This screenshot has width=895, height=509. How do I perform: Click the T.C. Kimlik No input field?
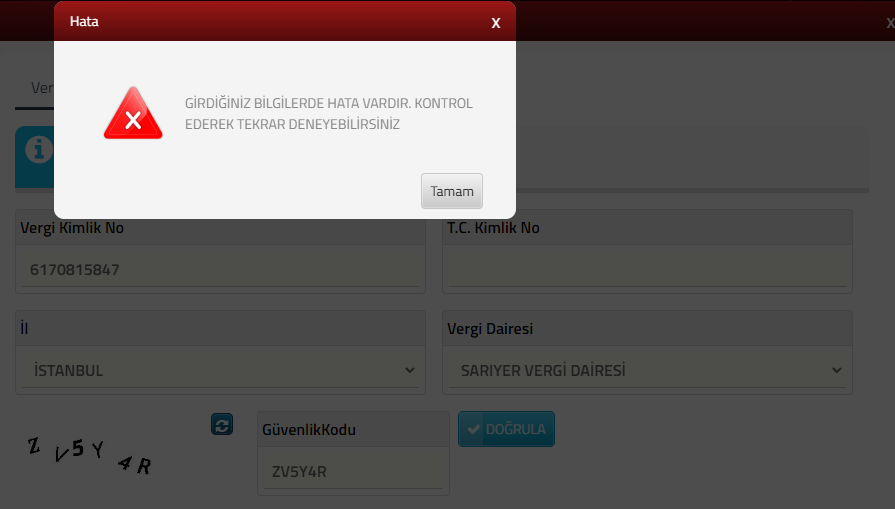[647, 269]
